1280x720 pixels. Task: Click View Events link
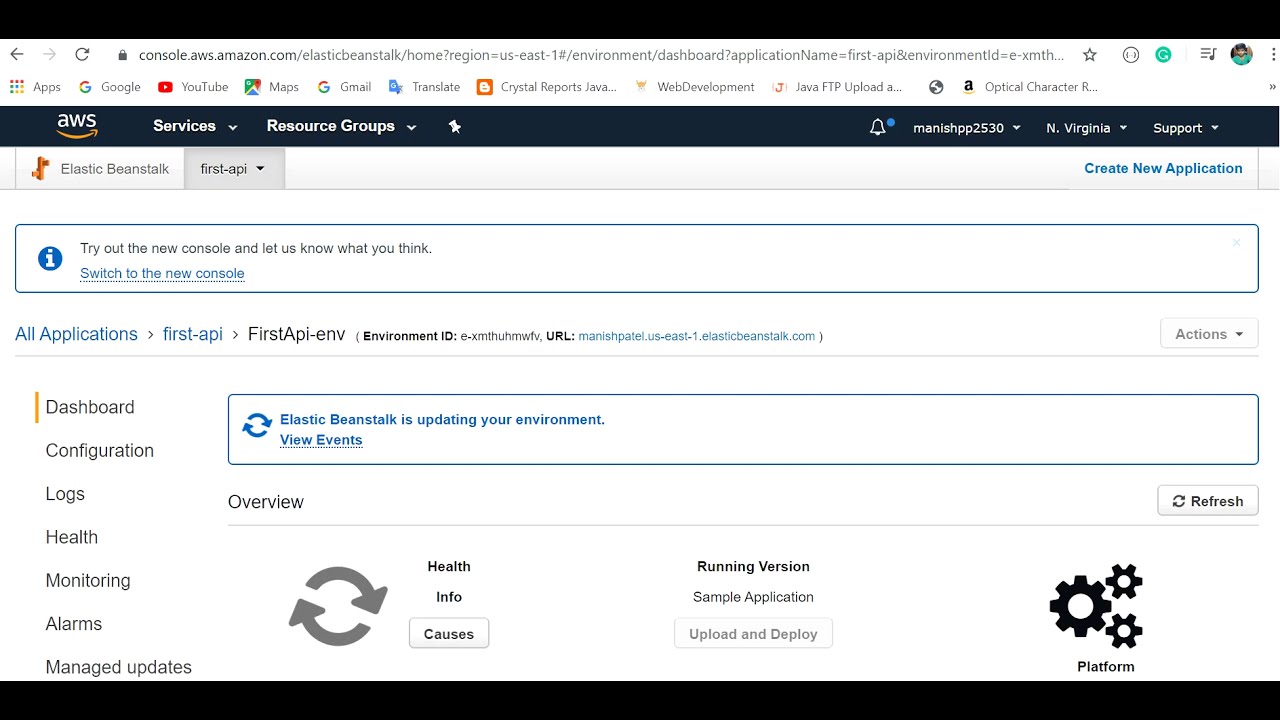321,440
